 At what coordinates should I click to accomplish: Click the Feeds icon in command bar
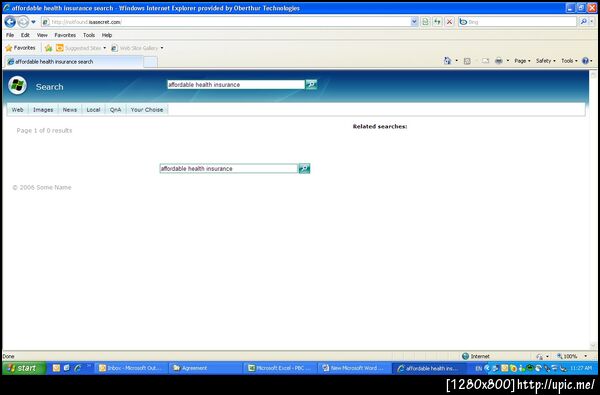467,61
